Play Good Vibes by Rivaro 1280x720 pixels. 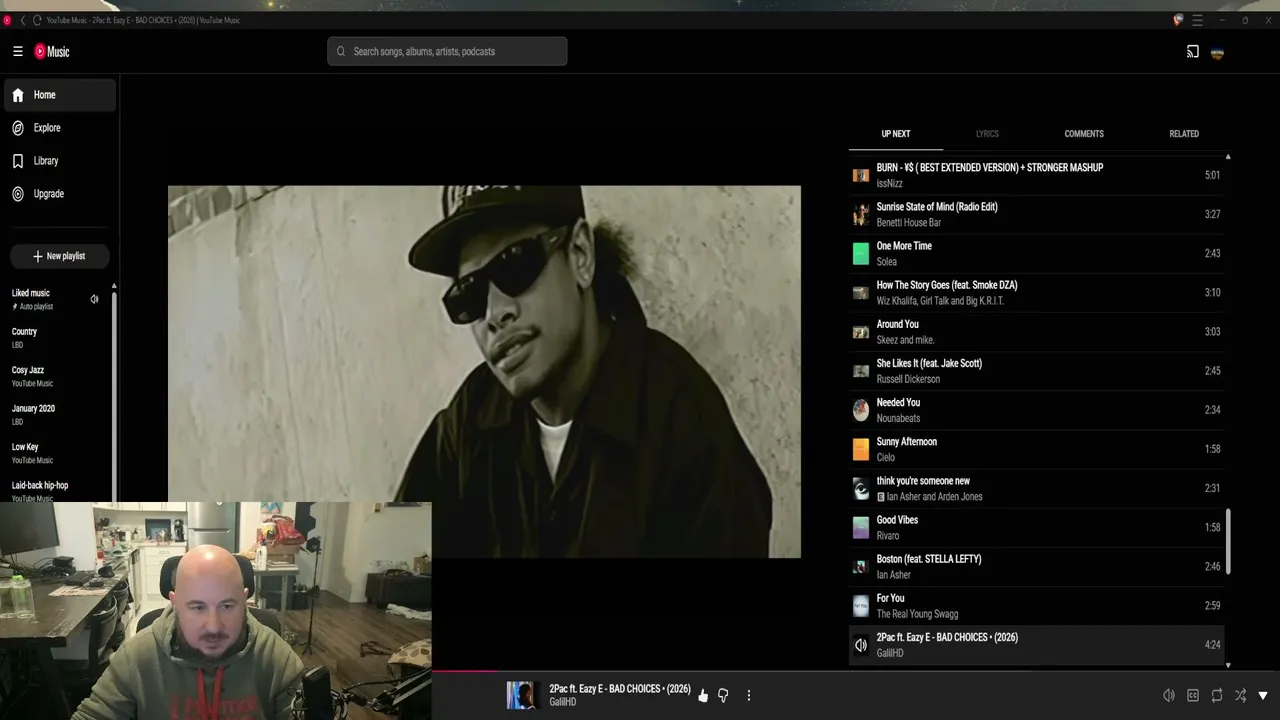[1036, 527]
